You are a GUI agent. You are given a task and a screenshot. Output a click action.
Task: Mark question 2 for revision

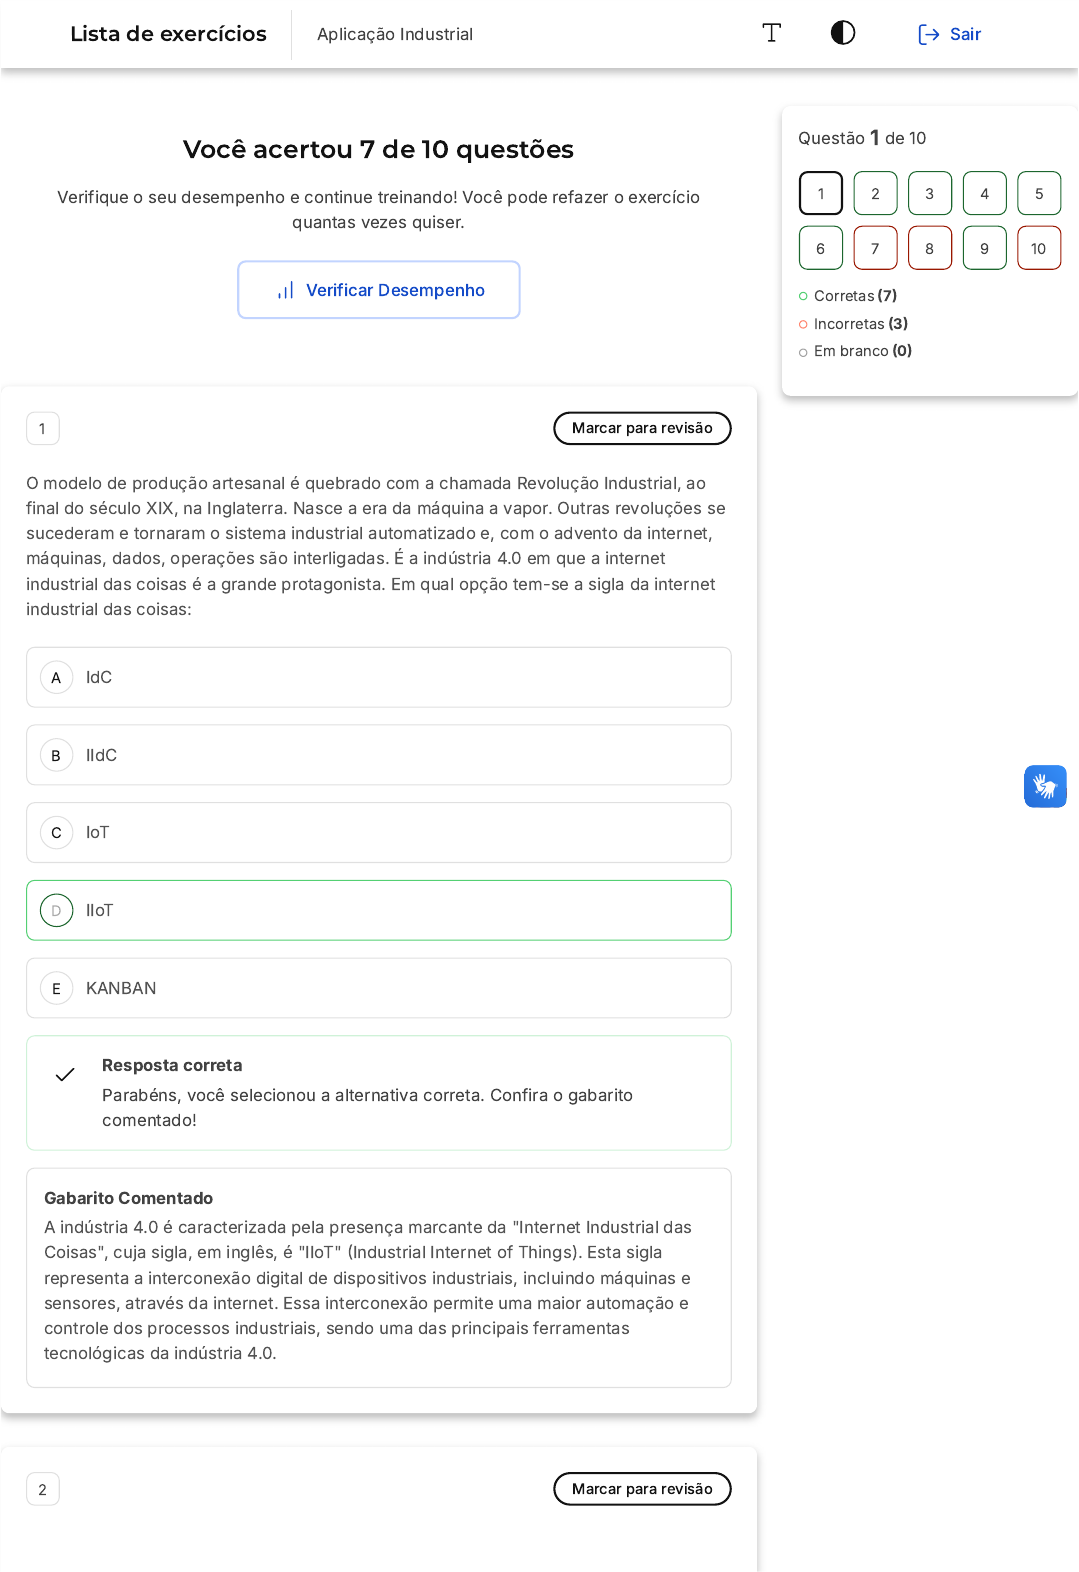[x=642, y=1489]
